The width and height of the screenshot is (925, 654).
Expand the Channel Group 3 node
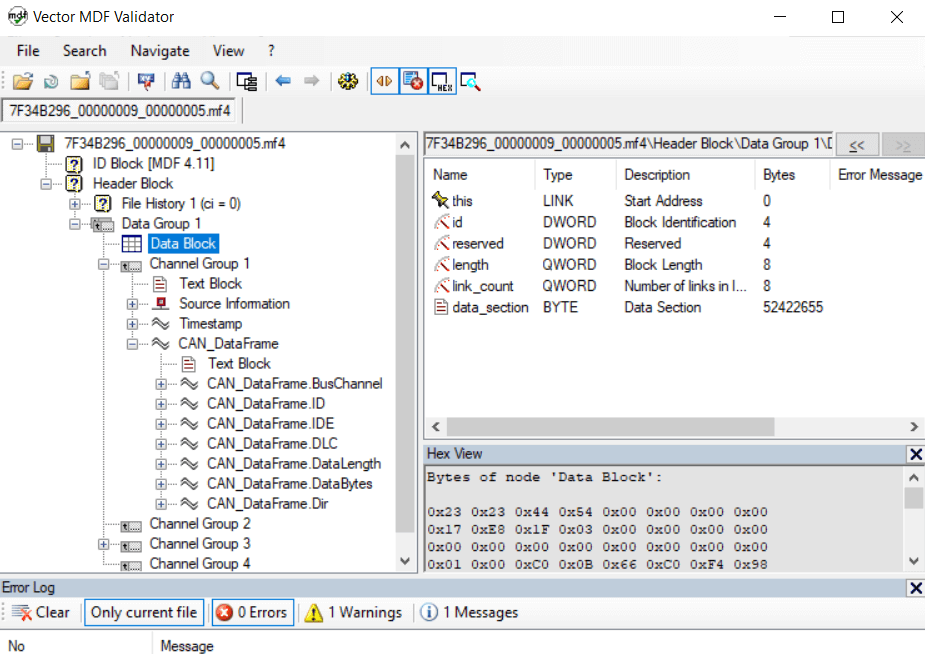point(103,544)
